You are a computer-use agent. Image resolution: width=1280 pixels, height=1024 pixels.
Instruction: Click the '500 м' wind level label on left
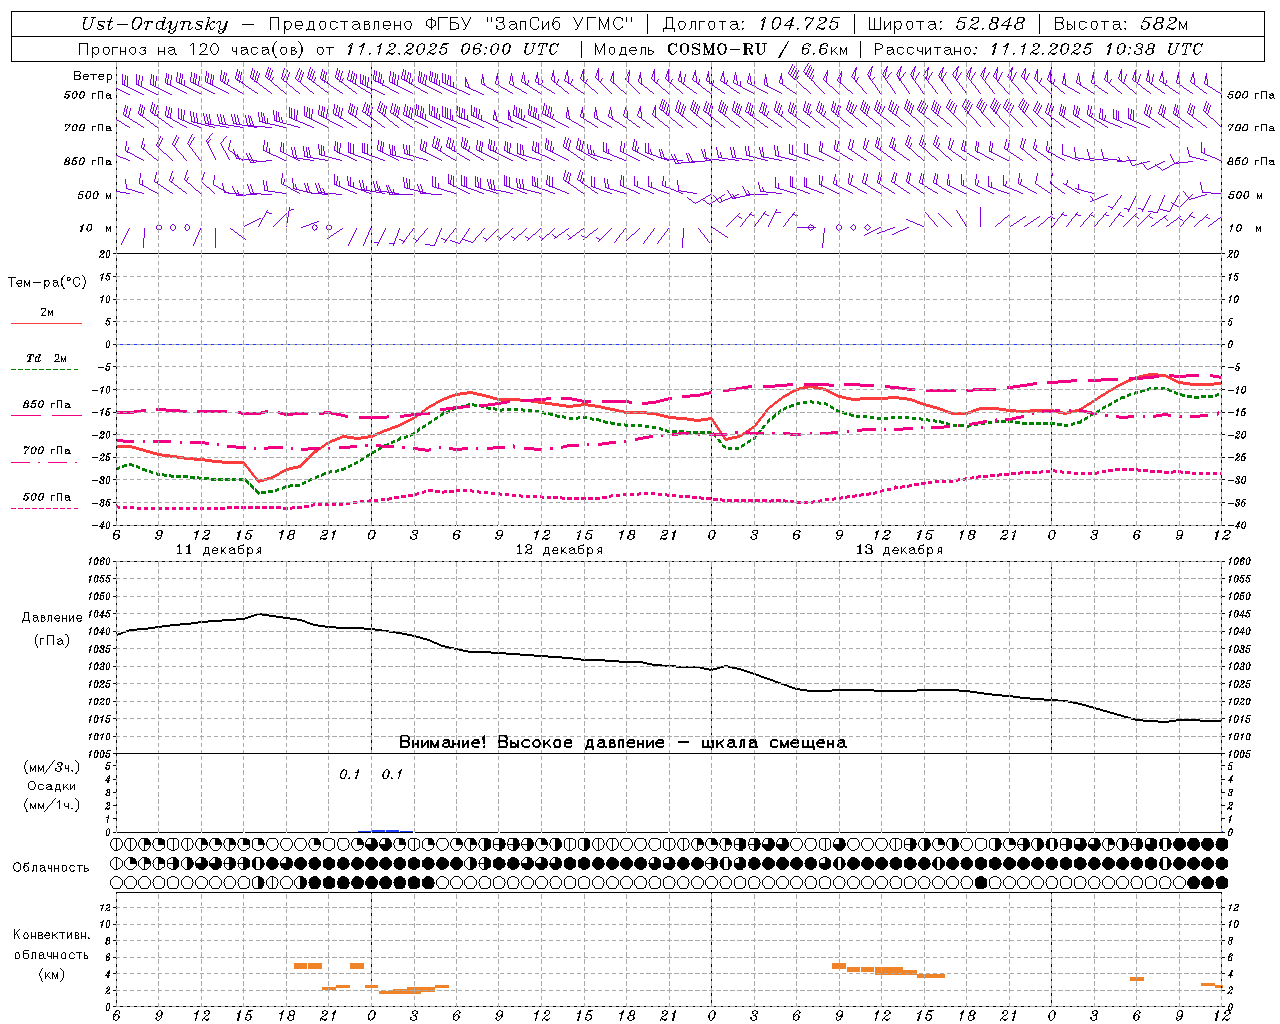pyautogui.click(x=95, y=195)
